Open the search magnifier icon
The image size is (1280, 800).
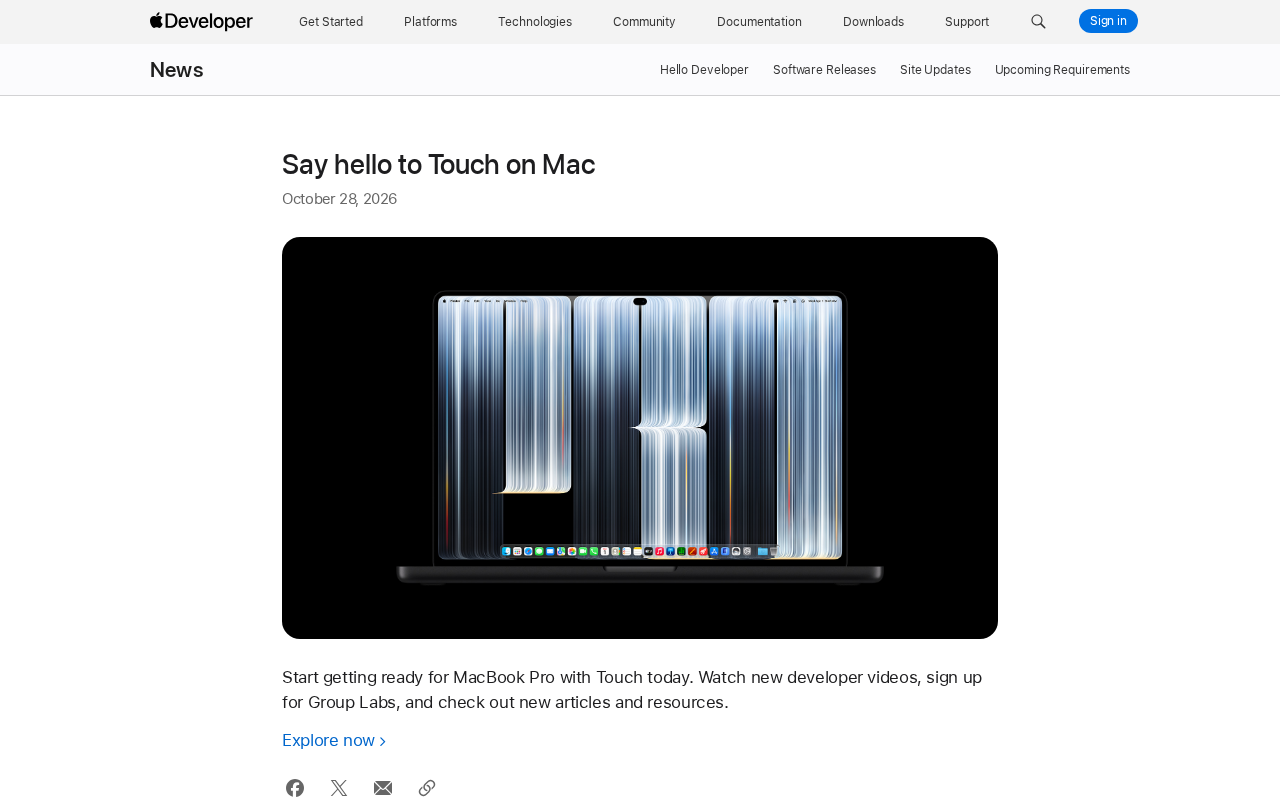click(x=1038, y=21)
